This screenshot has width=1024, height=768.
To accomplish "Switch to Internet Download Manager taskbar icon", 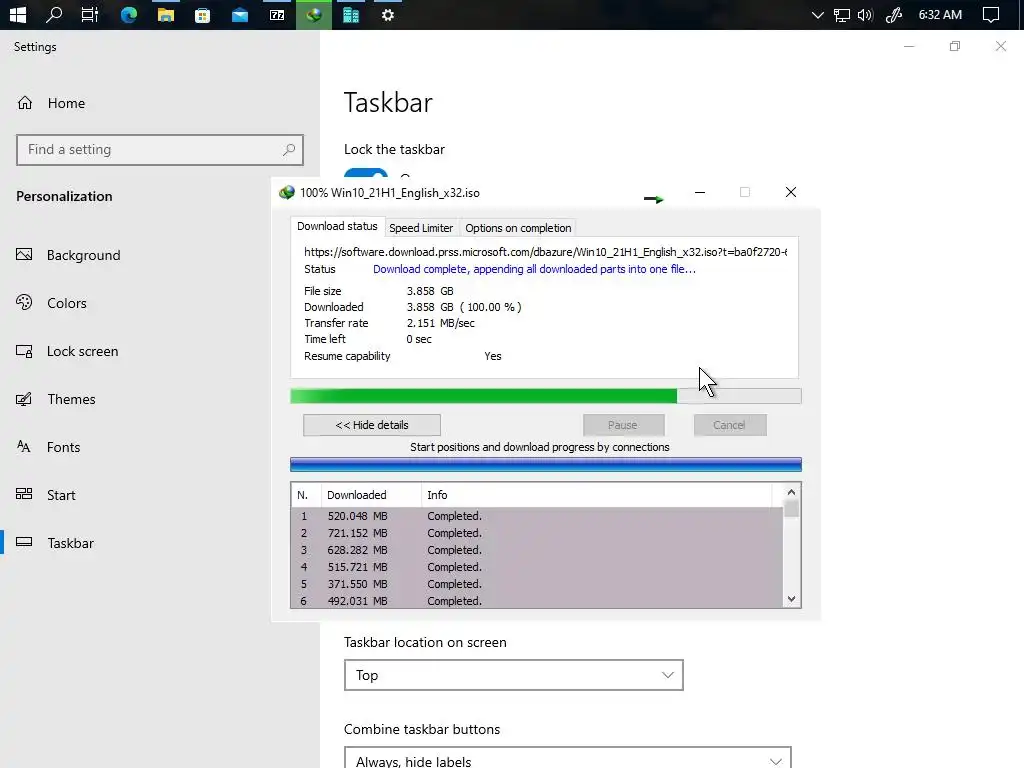I will [x=314, y=14].
